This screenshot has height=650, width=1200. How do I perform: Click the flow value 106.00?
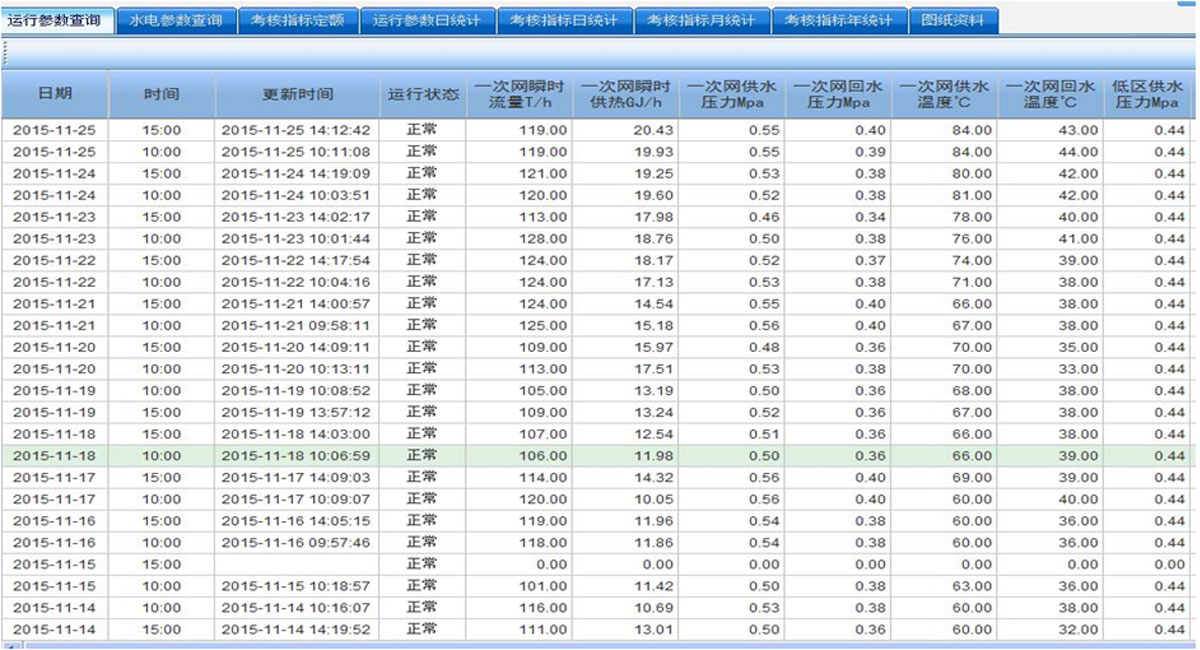click(543, 456)
